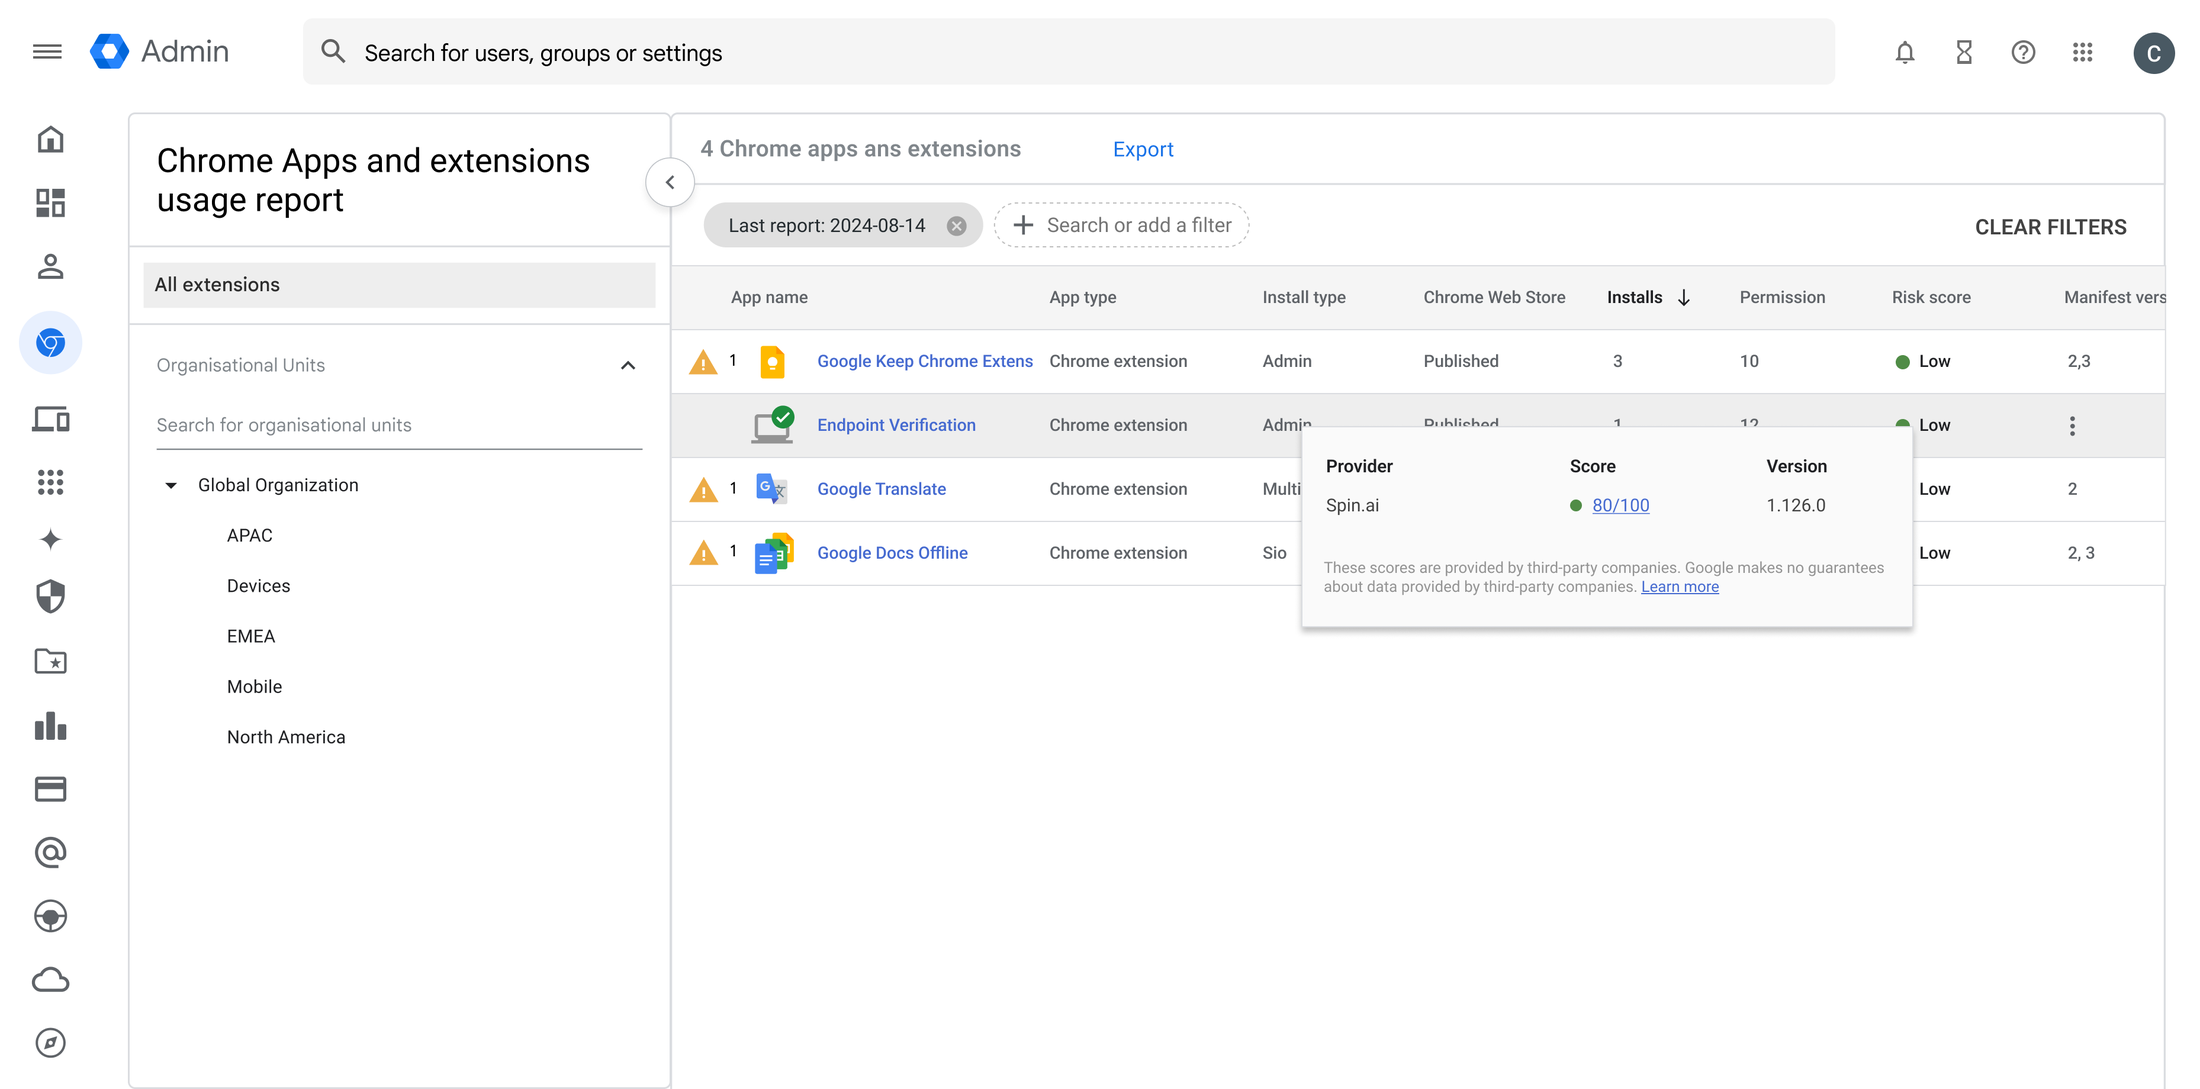Click the organisational units search field
This screenshot has width=2200, height=1089.
398,425
